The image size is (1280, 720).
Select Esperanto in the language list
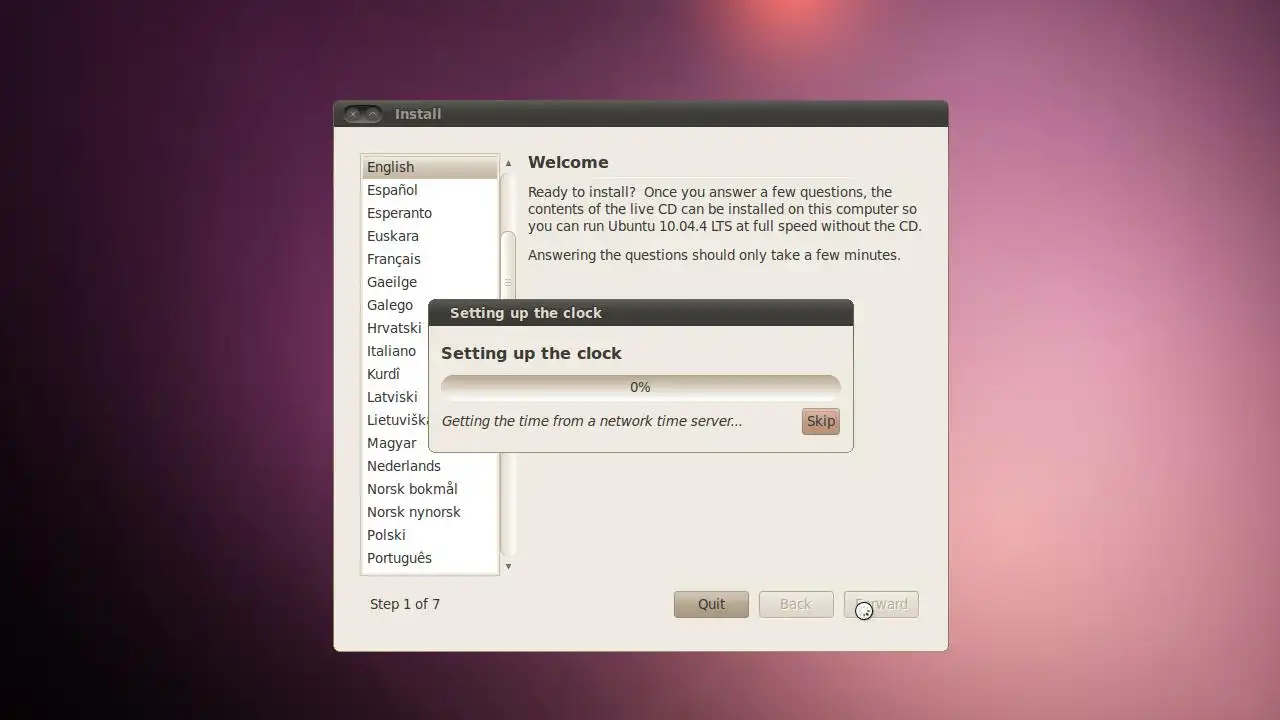coord(429,213)
